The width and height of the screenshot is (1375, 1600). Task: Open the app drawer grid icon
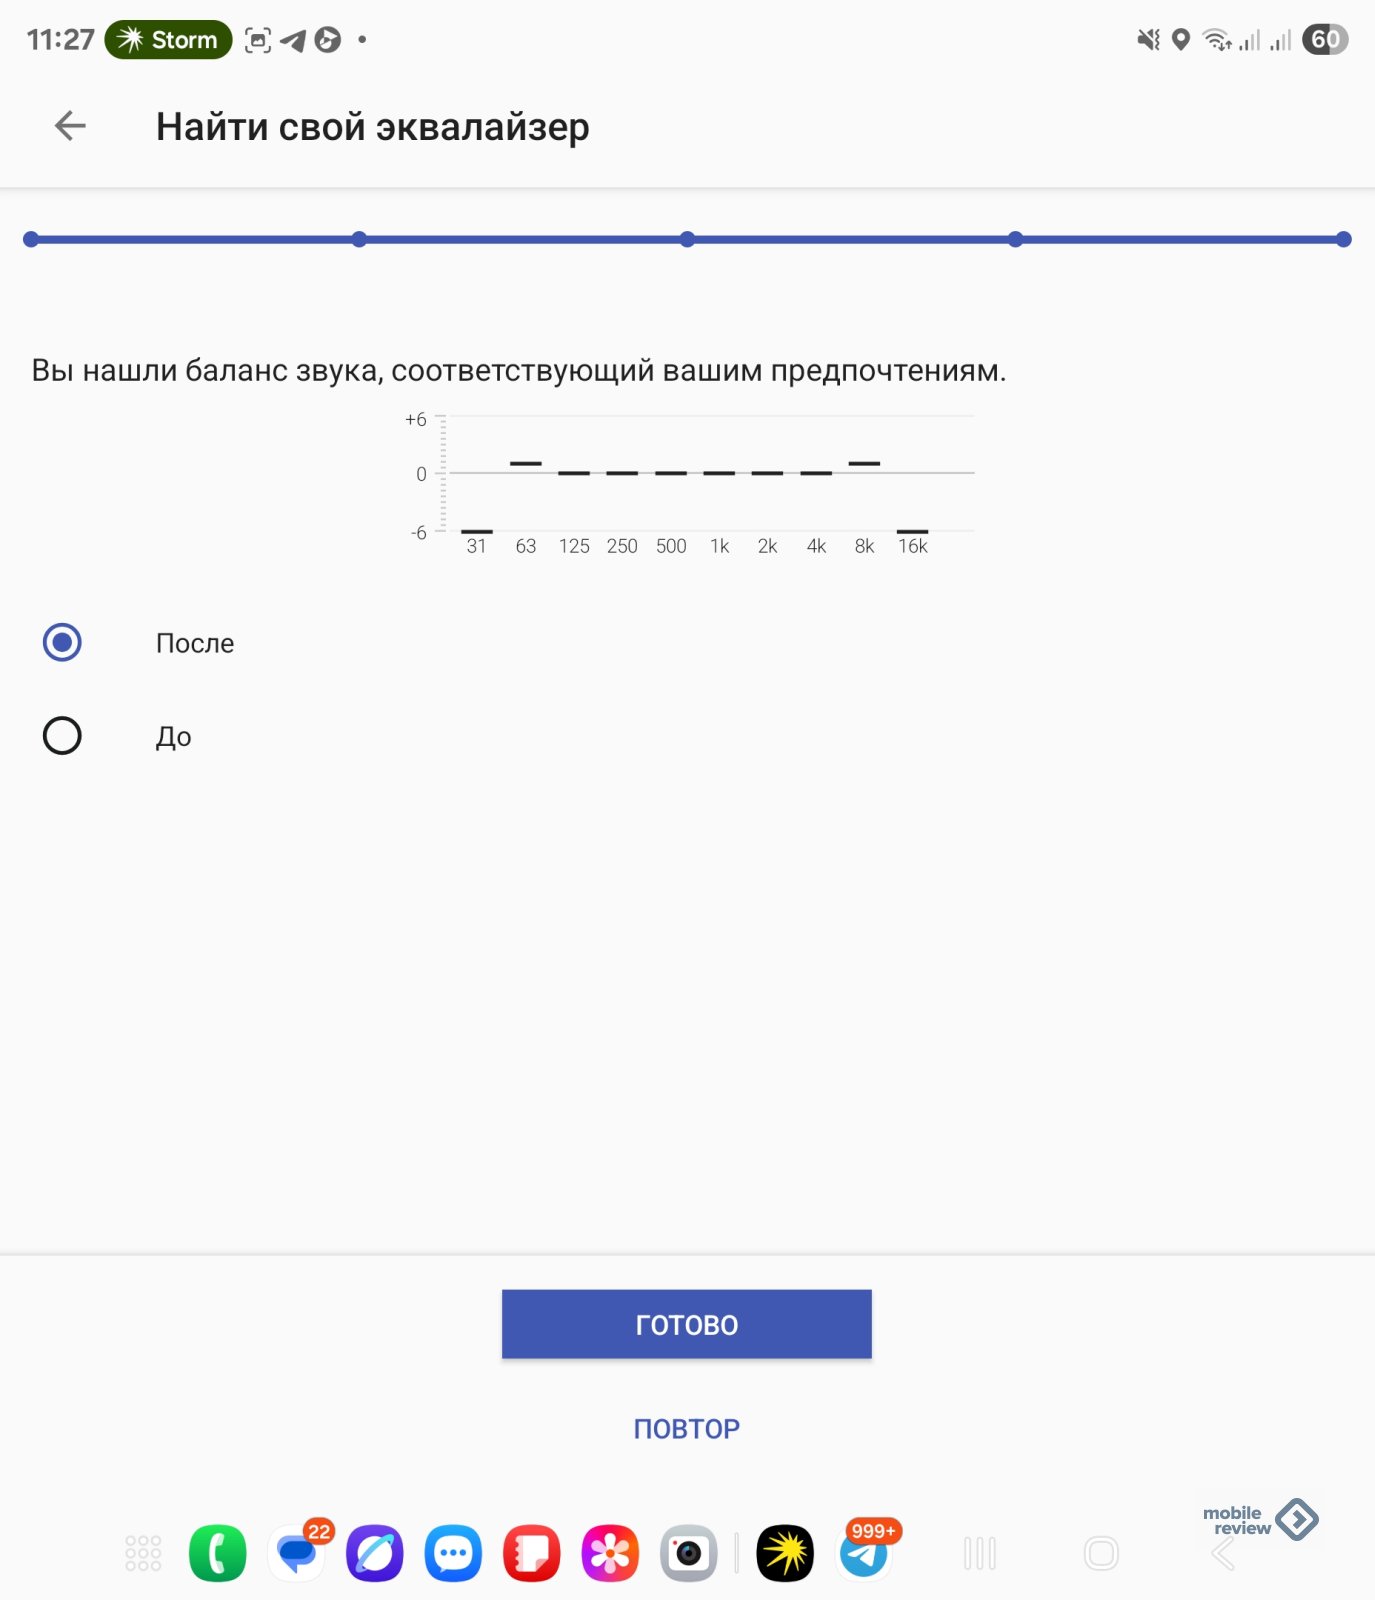tap(143, 1553)
